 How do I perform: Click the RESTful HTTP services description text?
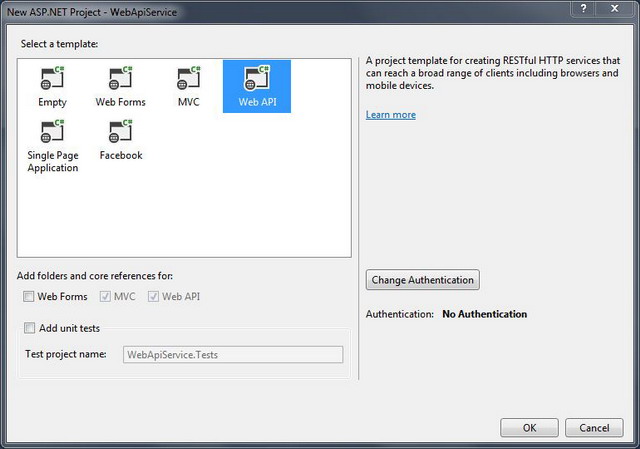[x=493, y=73]
